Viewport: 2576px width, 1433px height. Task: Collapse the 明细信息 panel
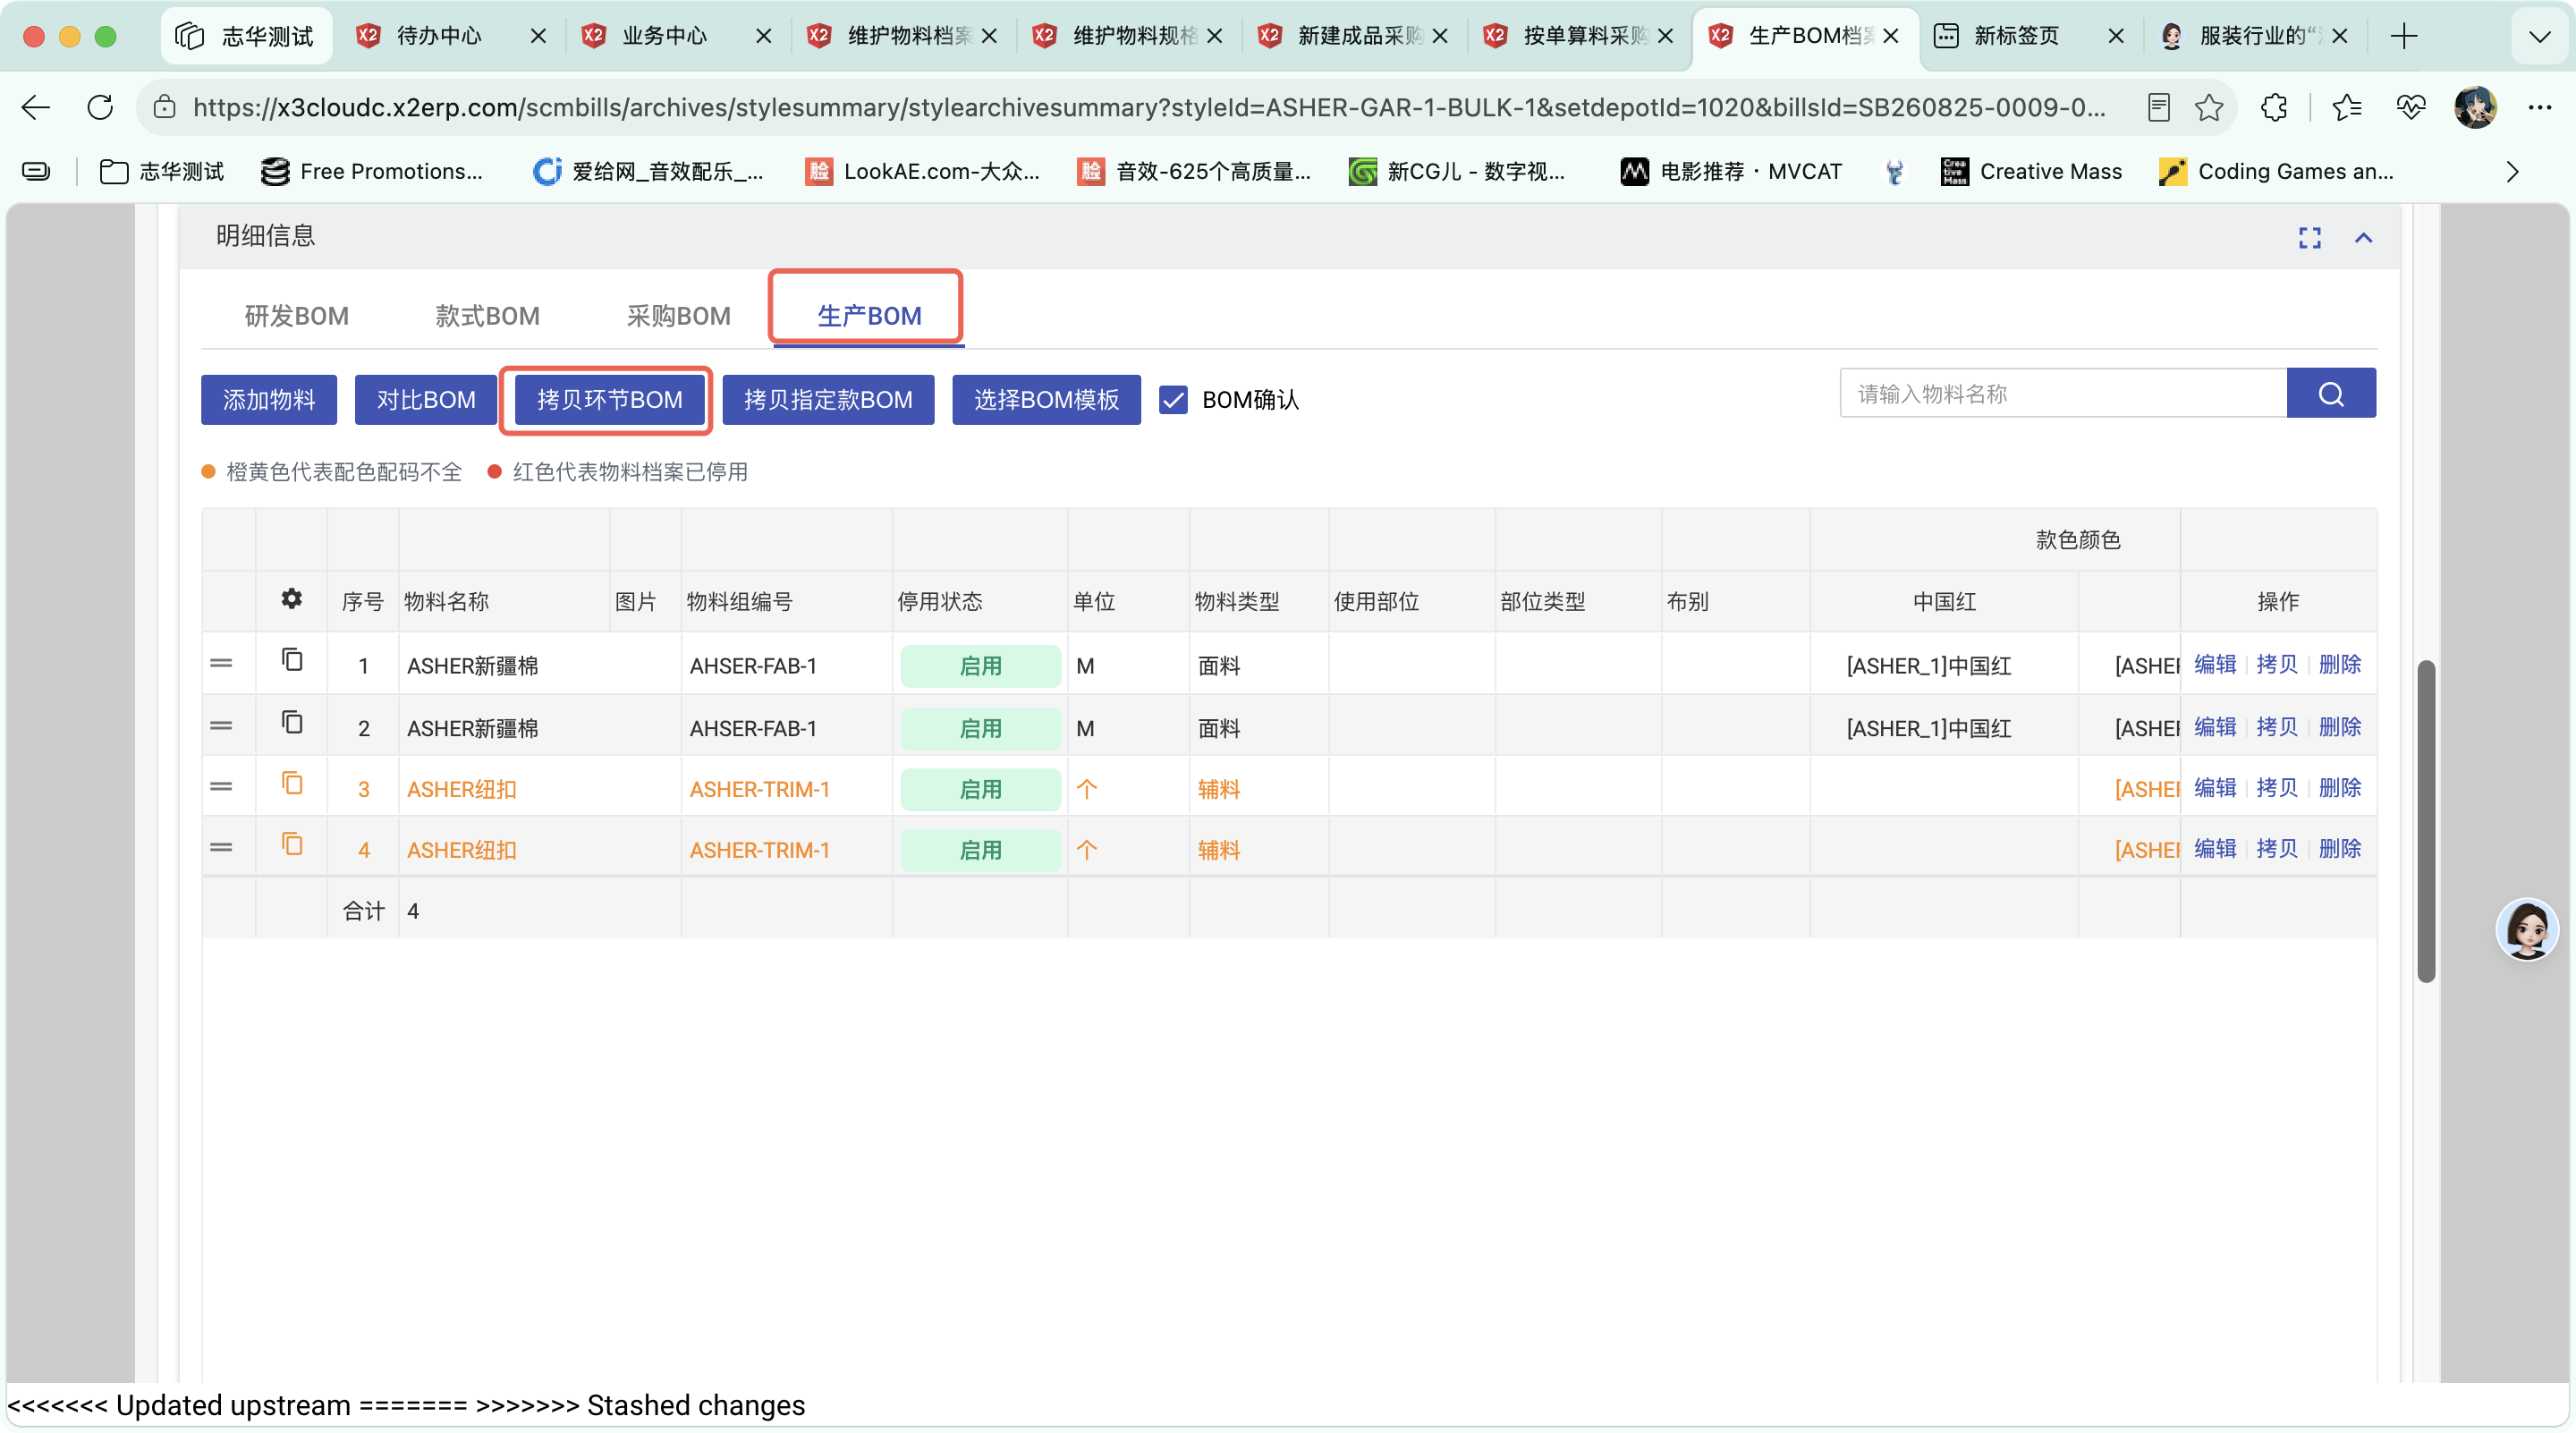pyautogui.click(x=2363, y=238)
